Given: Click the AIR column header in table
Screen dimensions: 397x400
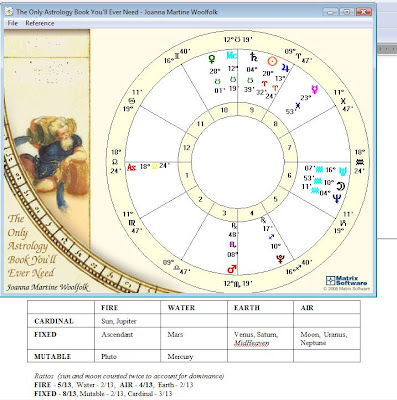Looking at the screenshot, I should [x=307, y=308].
